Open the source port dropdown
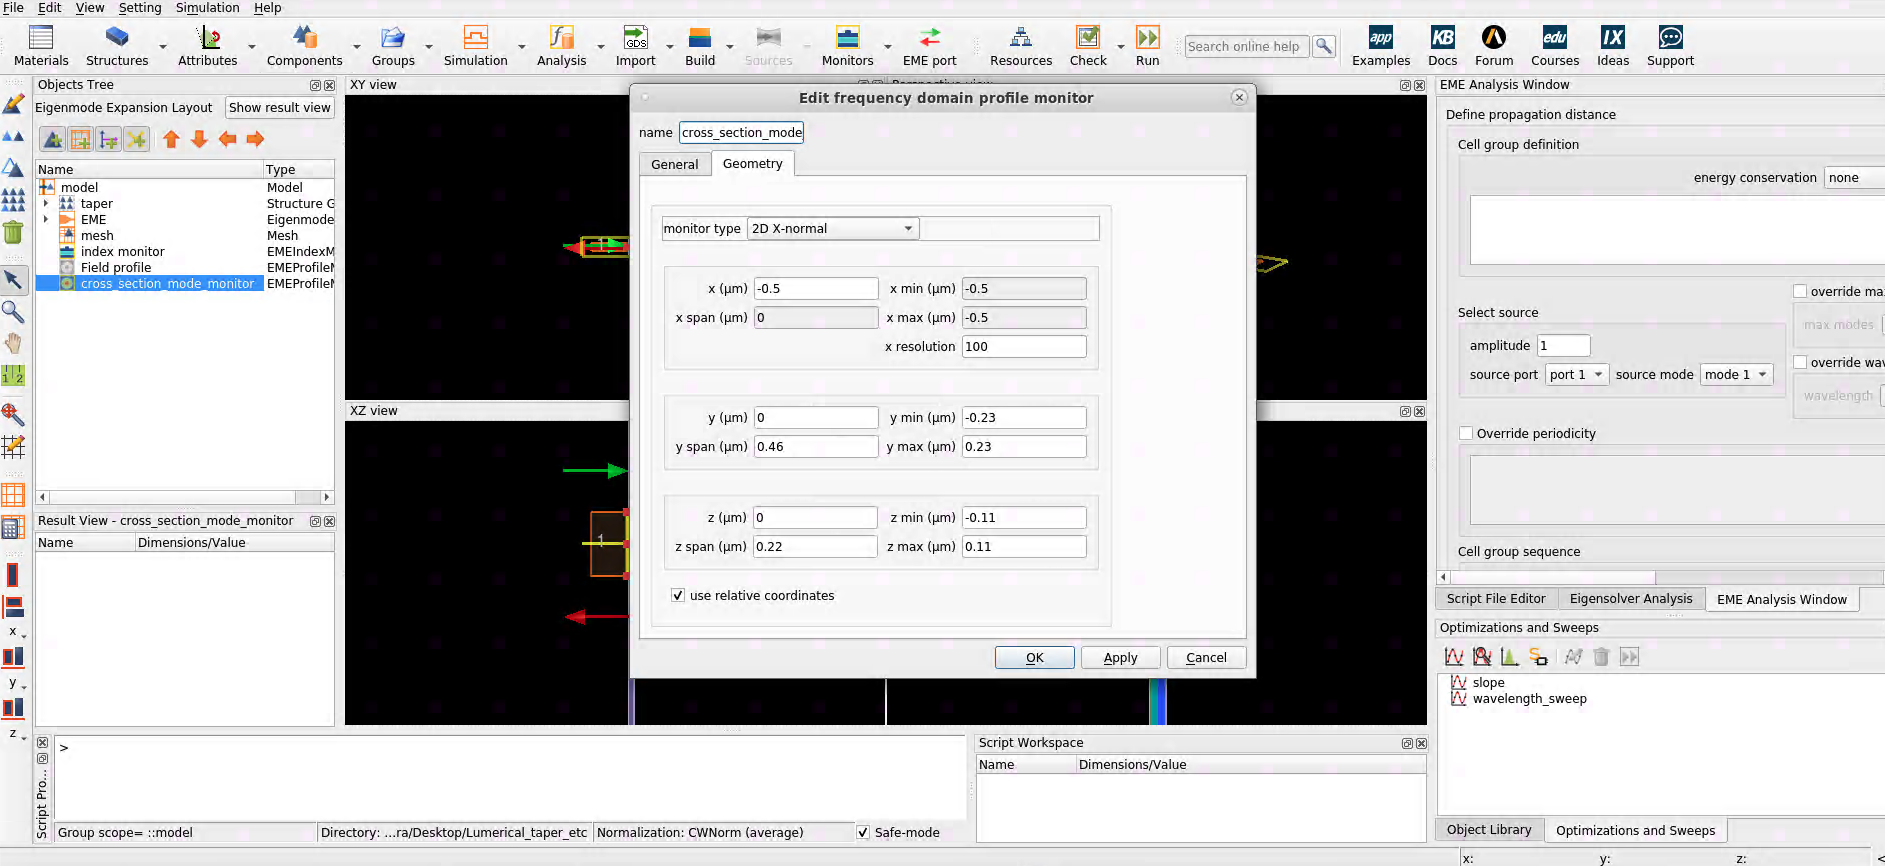Viewport: 1885px width, 866px height. pyautogui.click(x=1576, y=374)
